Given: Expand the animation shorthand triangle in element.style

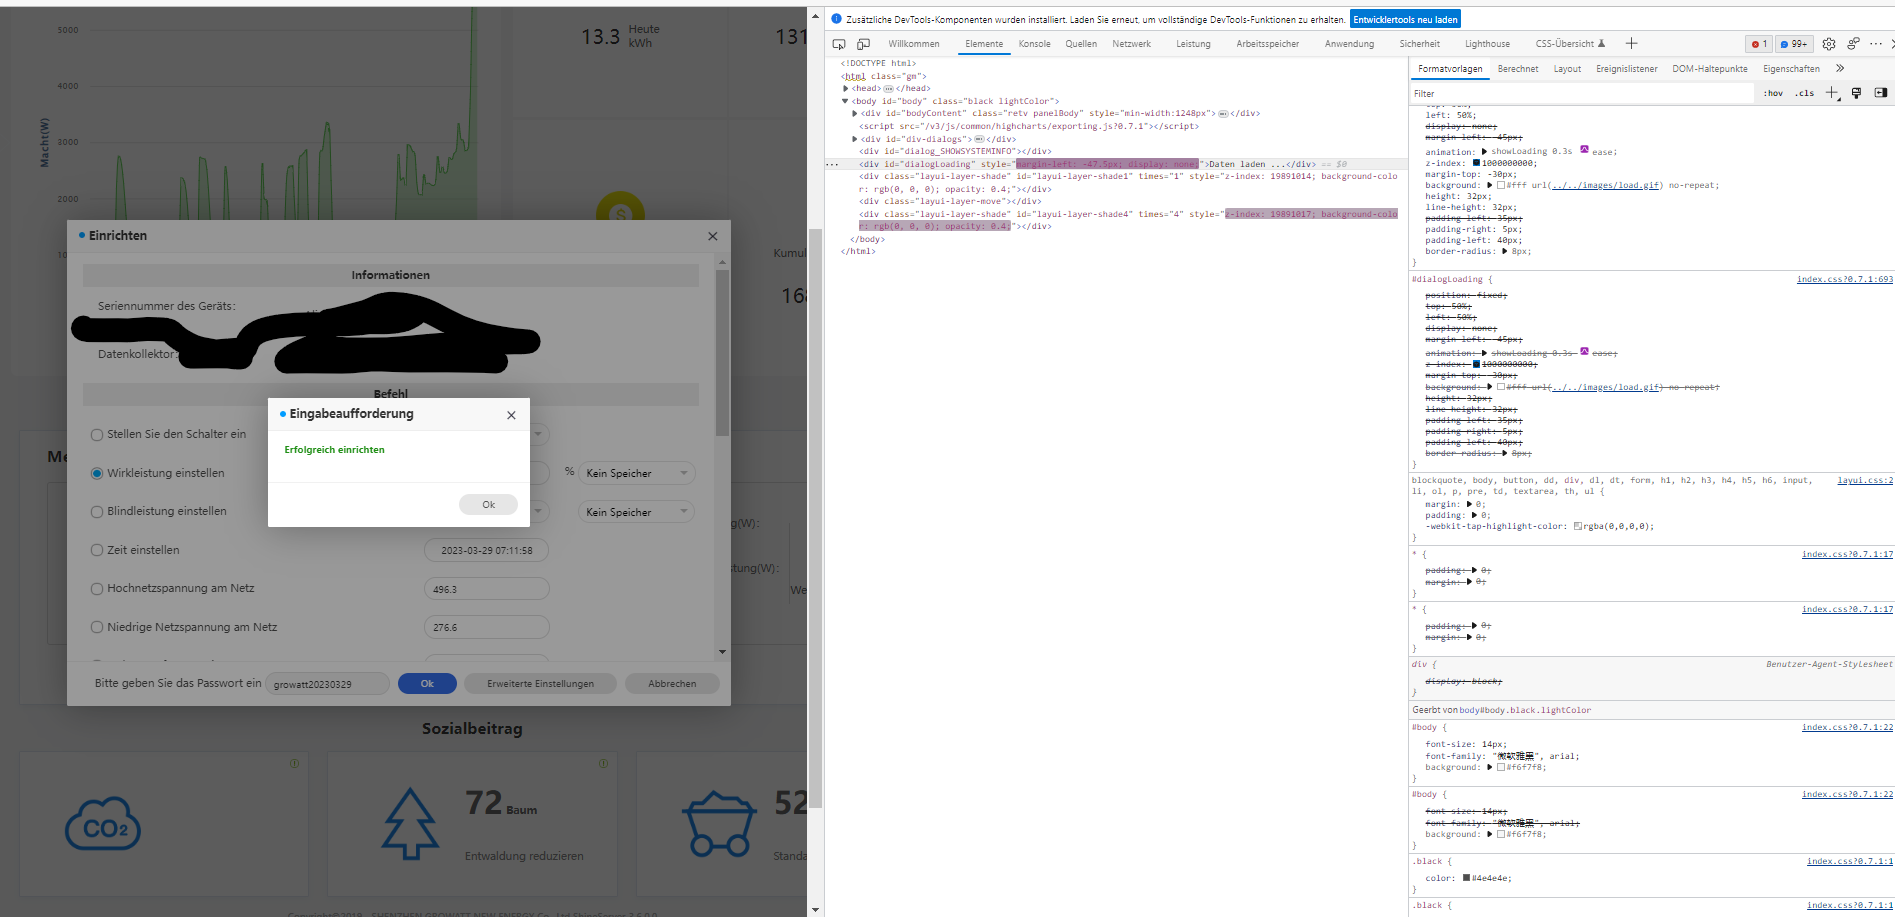Looking at the screenshot, I should point(1484,152).
